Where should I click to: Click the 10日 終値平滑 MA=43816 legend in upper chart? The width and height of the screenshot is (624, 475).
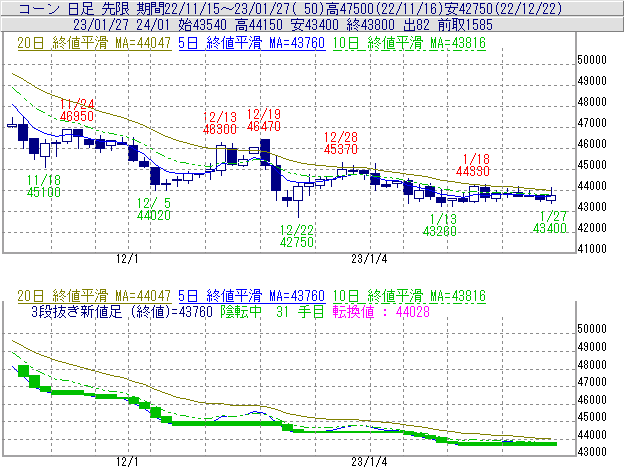point(409,43)
